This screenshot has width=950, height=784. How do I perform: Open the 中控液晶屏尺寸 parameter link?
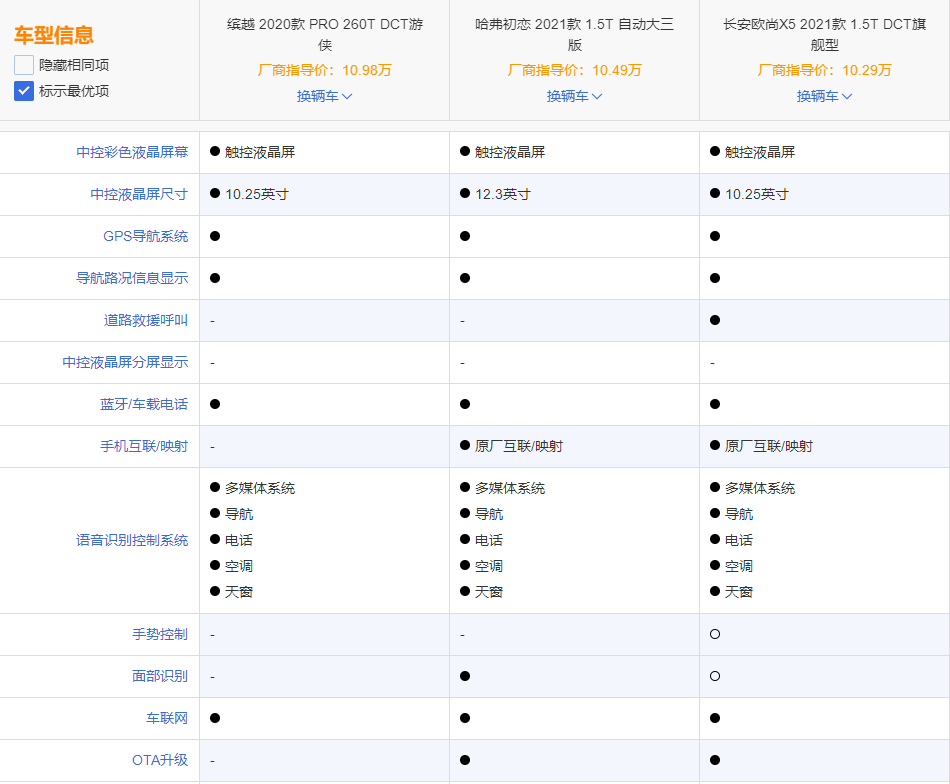pos(139,194)
